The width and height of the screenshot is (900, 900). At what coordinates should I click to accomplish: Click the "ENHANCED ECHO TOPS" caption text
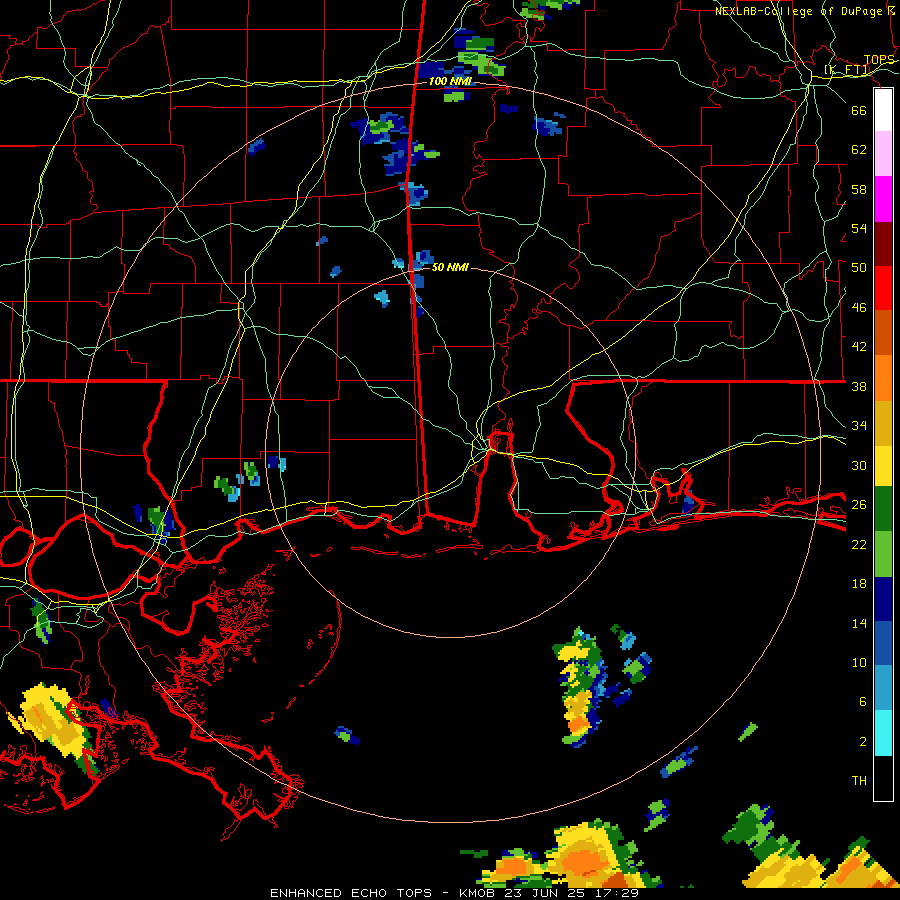[351, 893]
